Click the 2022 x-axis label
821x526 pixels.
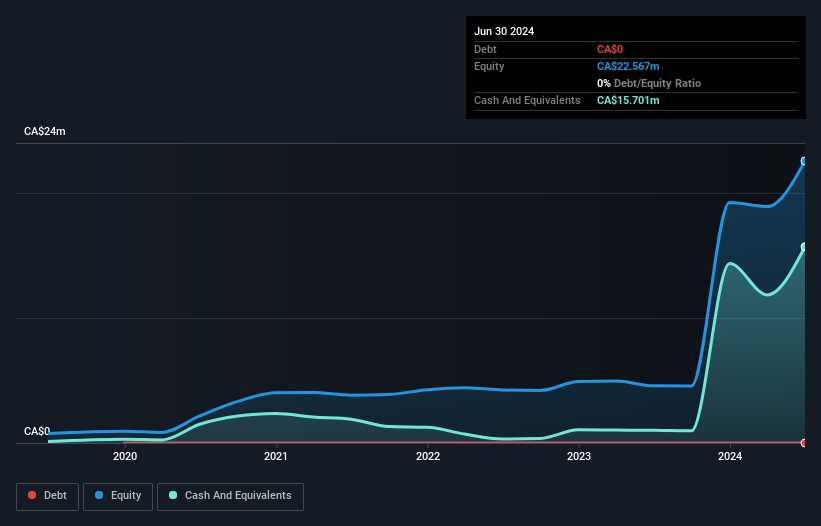(428, 456)
